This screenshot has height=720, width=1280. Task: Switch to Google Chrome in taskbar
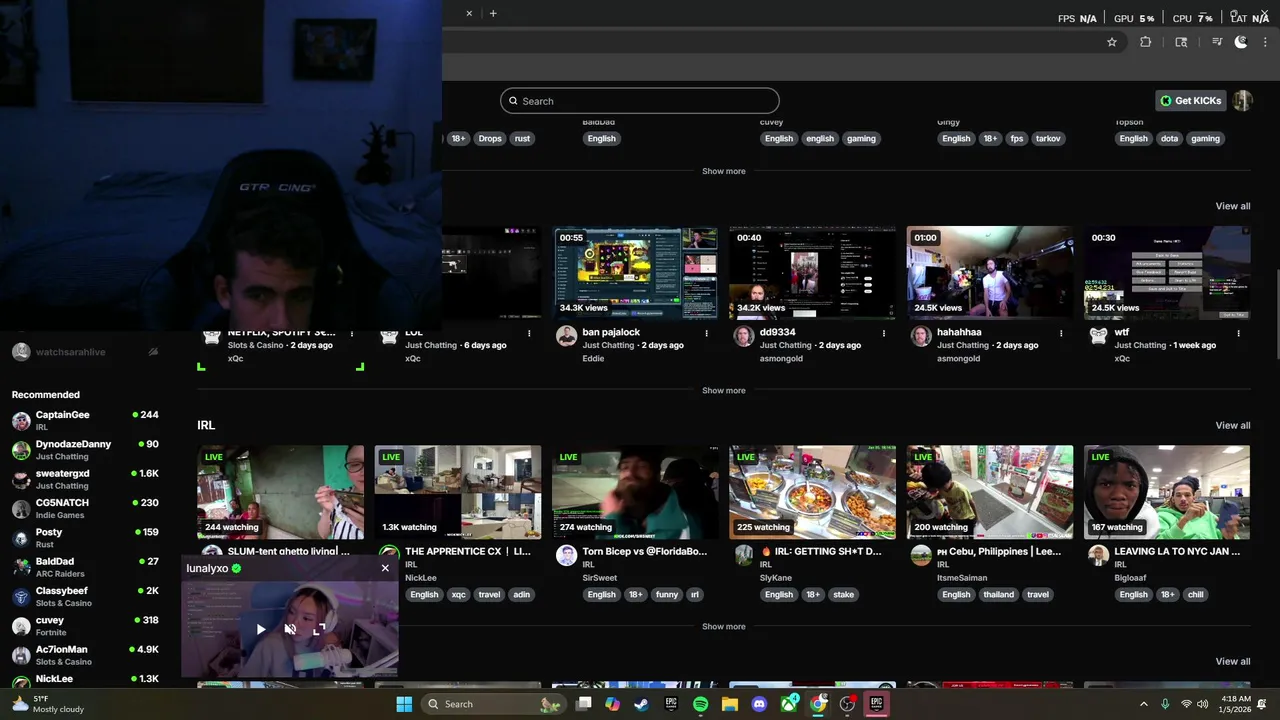pyautogui.click(x=819, y=704)
